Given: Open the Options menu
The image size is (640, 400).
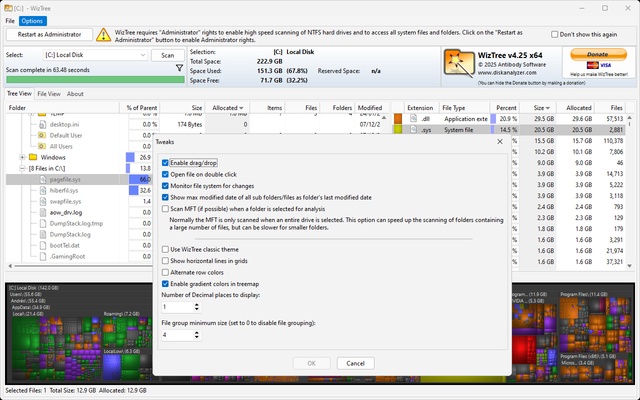Looking at the screenshot, I should 32,21.
